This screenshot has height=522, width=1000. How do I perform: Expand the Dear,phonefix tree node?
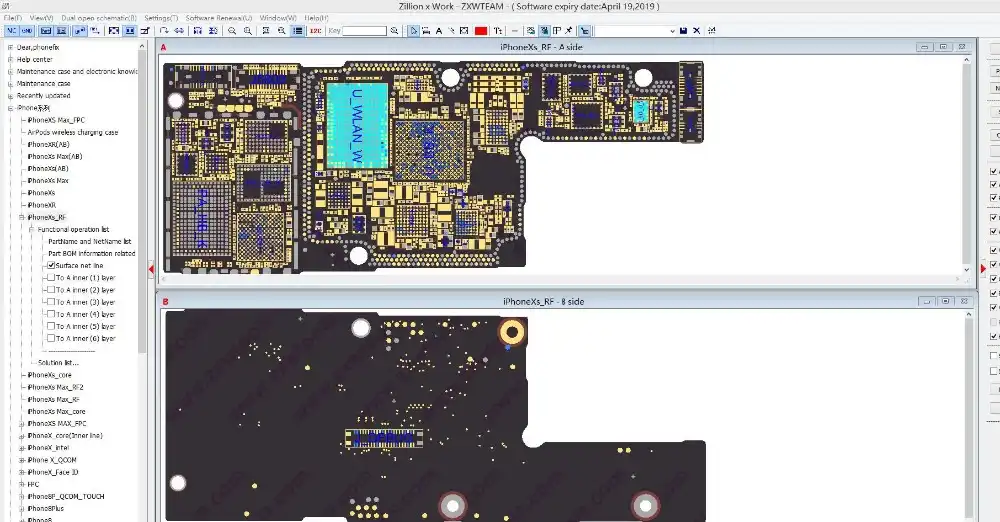click(10, 47)
